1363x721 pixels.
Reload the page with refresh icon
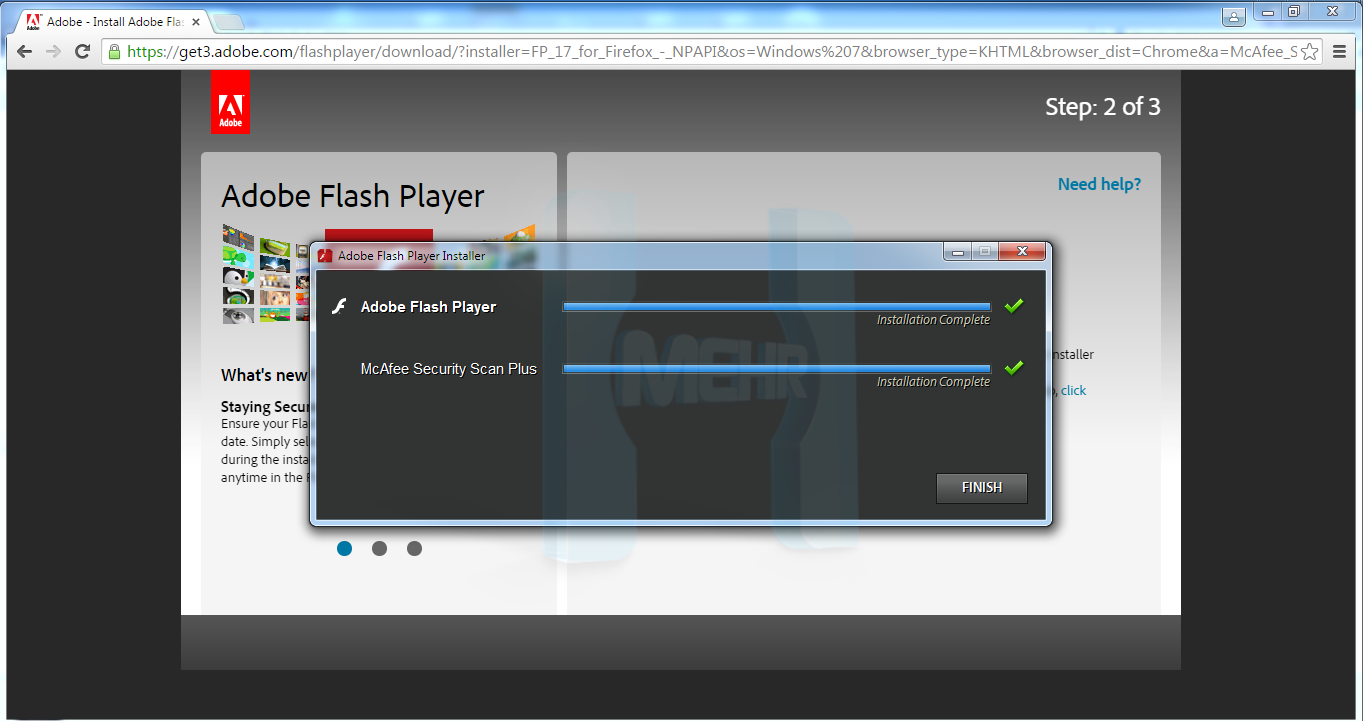(82, 51)
